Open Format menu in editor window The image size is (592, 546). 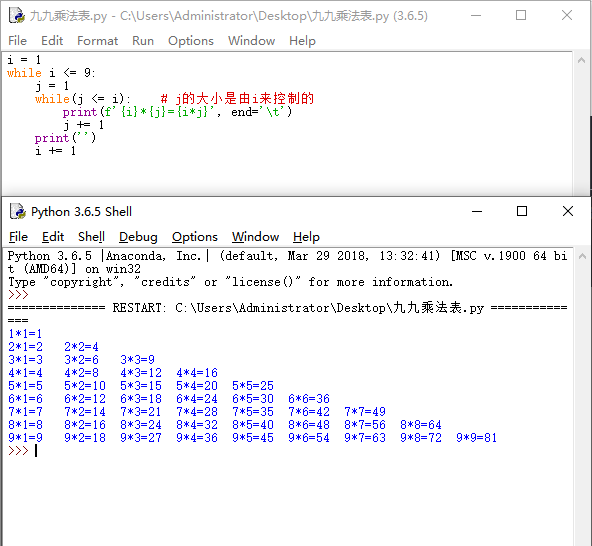[x=97, y=40]
